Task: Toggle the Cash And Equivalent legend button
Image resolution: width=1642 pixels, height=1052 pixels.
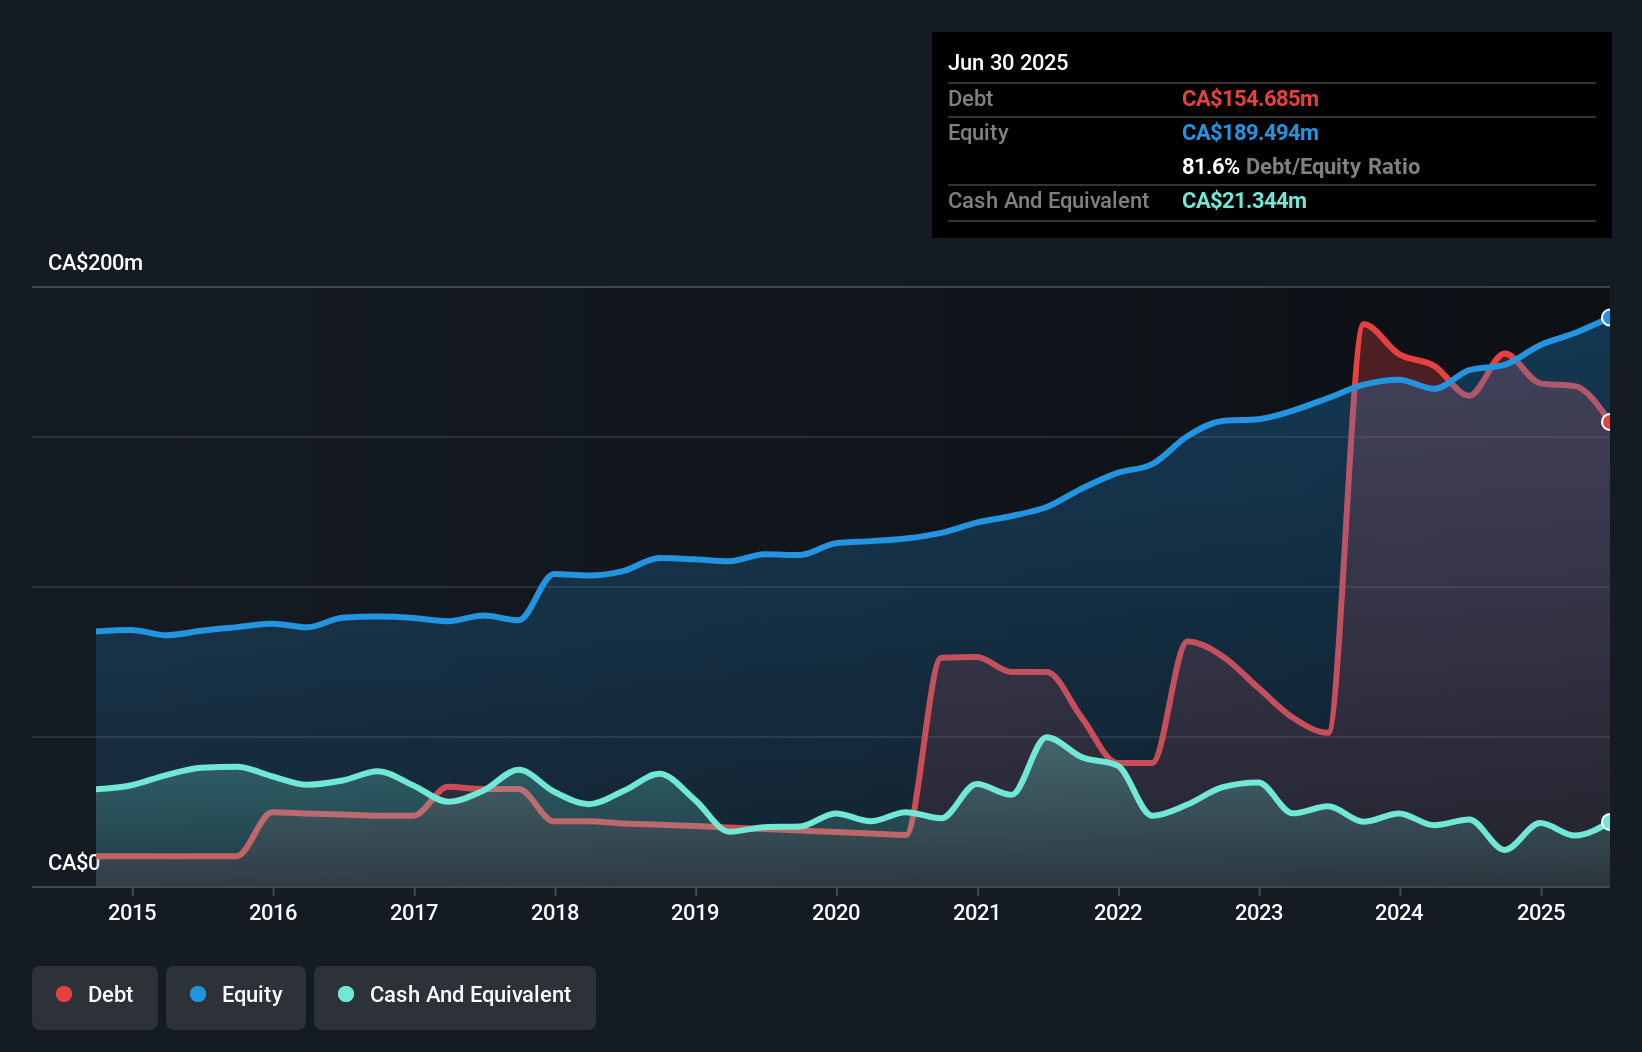Action: [455, 995]
